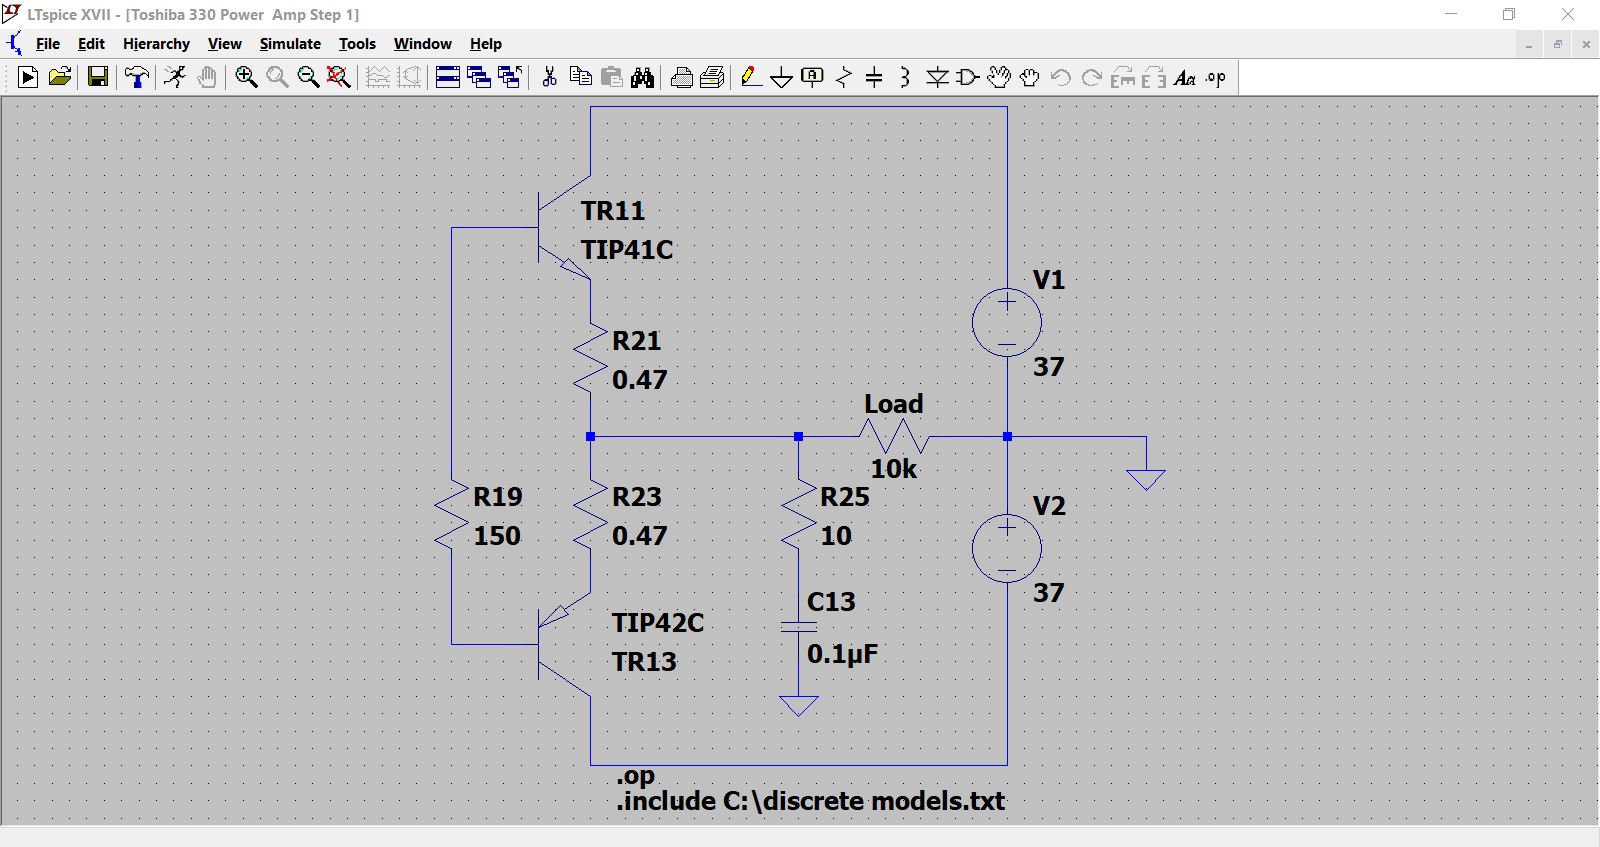This screenshot has width=1600, height=847.
Task: Select the Cut scissors tool
Action: coord(549,77)
